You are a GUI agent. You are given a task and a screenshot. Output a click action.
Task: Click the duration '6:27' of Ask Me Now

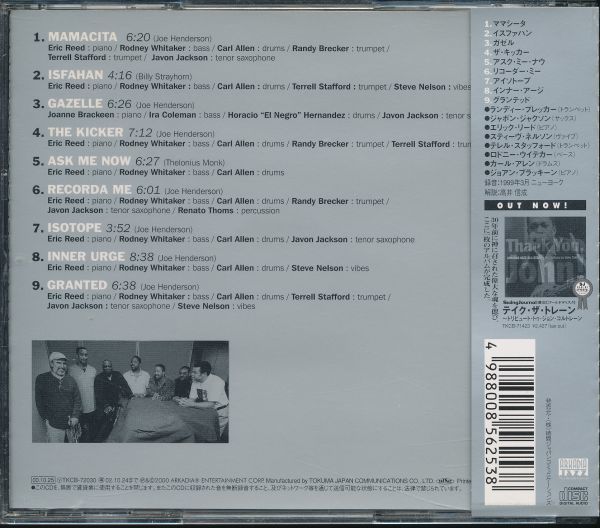coord(147,161)
